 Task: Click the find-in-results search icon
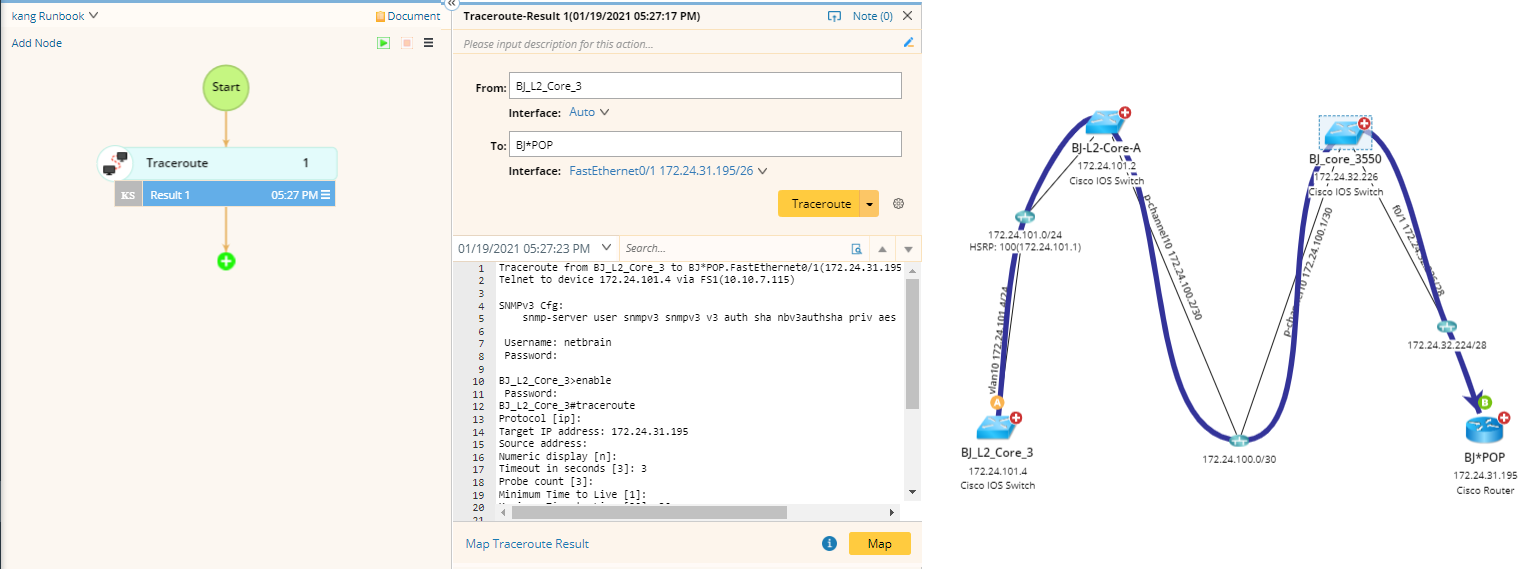[856, 248]
